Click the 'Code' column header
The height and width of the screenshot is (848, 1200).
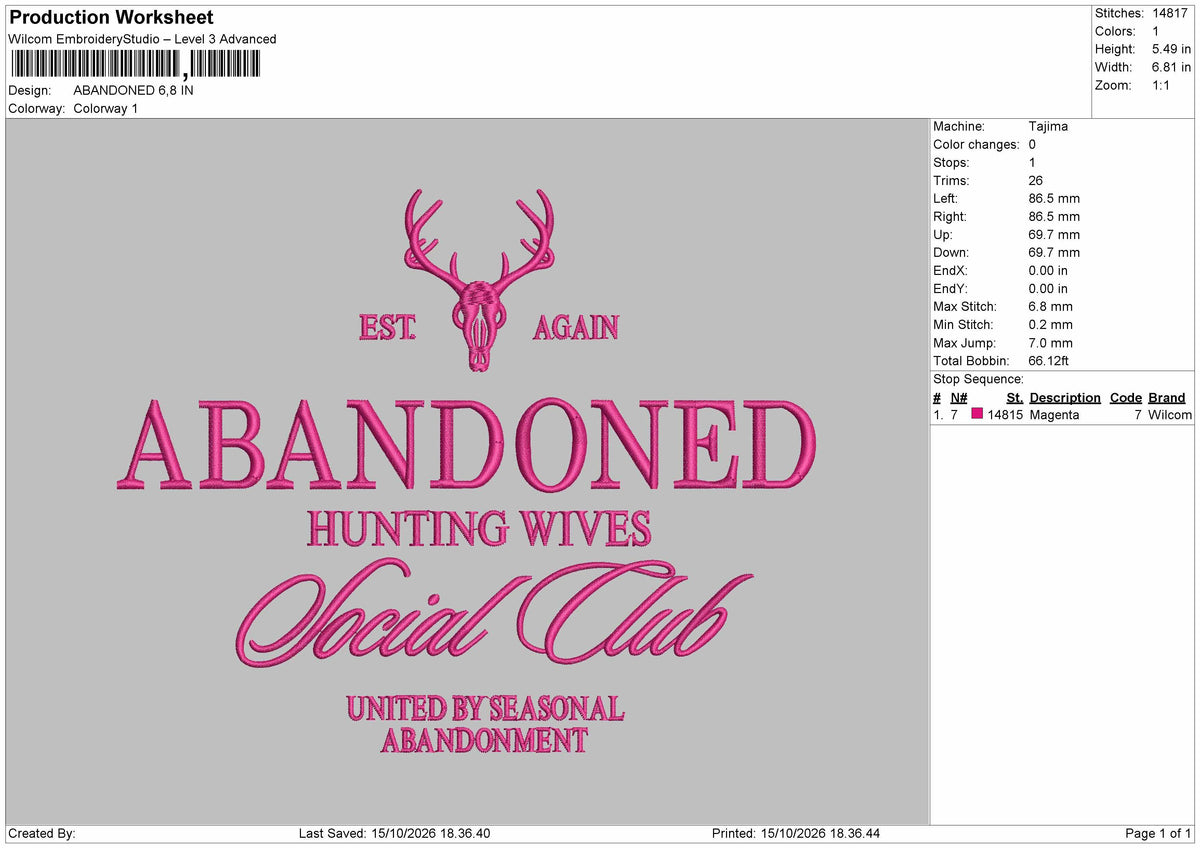click(1126, 397)
